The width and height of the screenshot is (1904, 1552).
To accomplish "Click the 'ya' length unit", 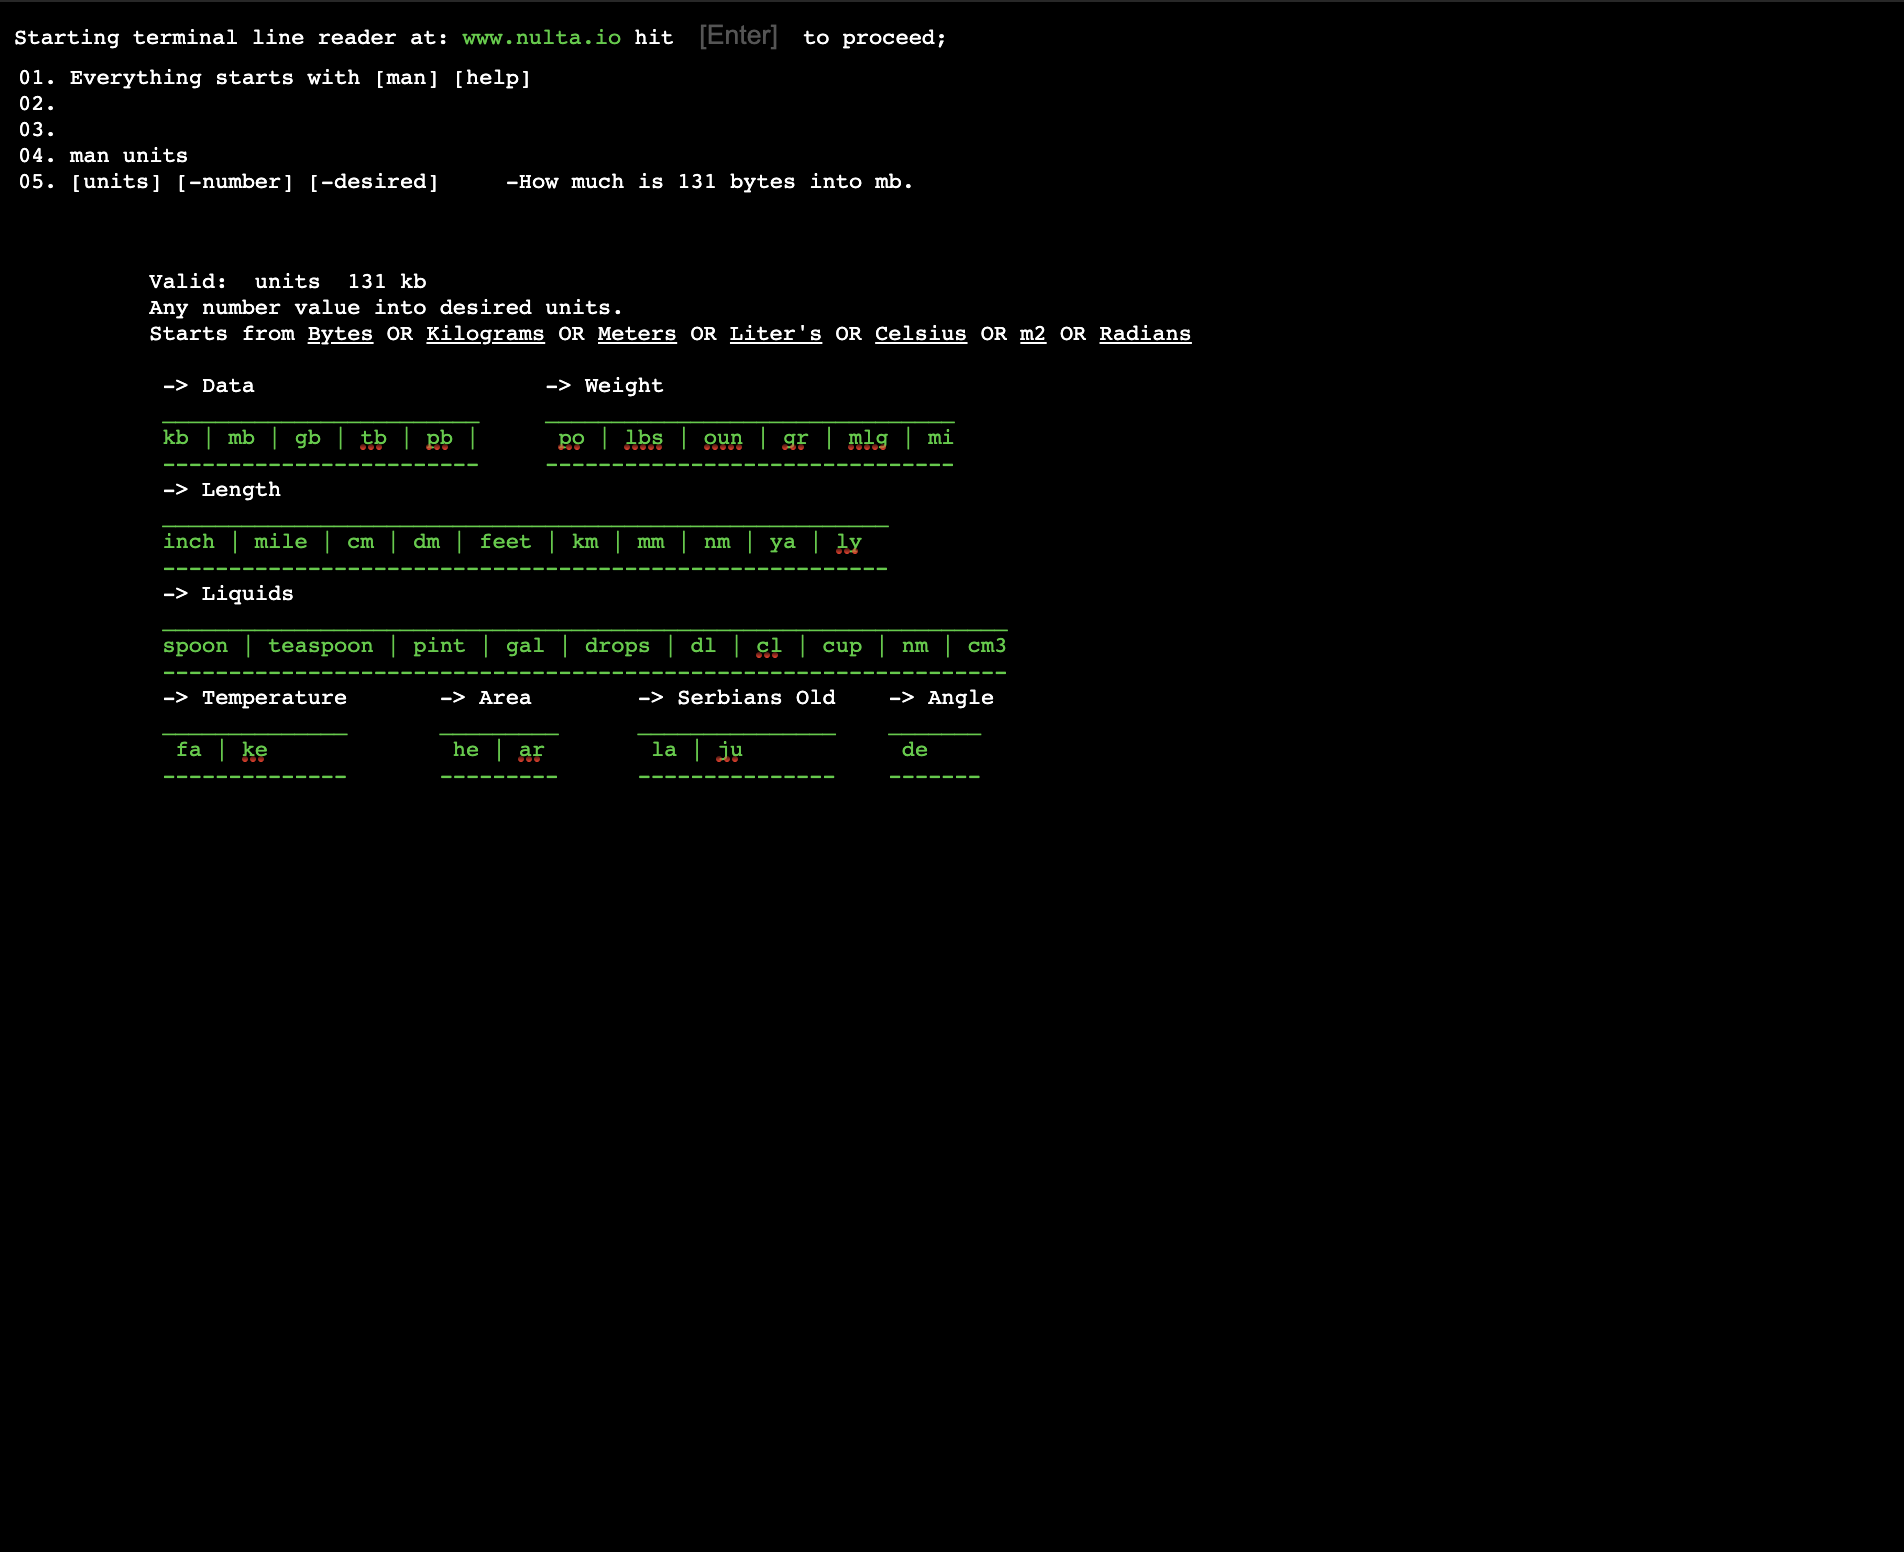I will [783, 542].
